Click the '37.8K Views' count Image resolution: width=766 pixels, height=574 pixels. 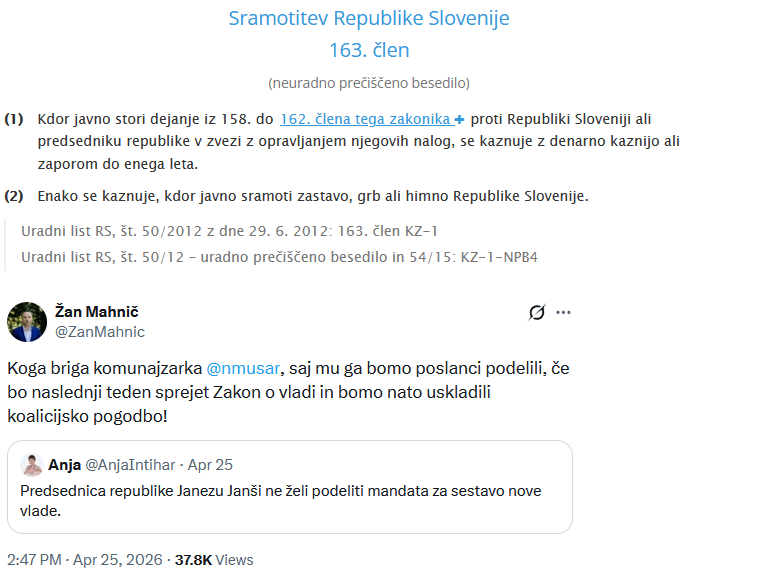(214, 560)
